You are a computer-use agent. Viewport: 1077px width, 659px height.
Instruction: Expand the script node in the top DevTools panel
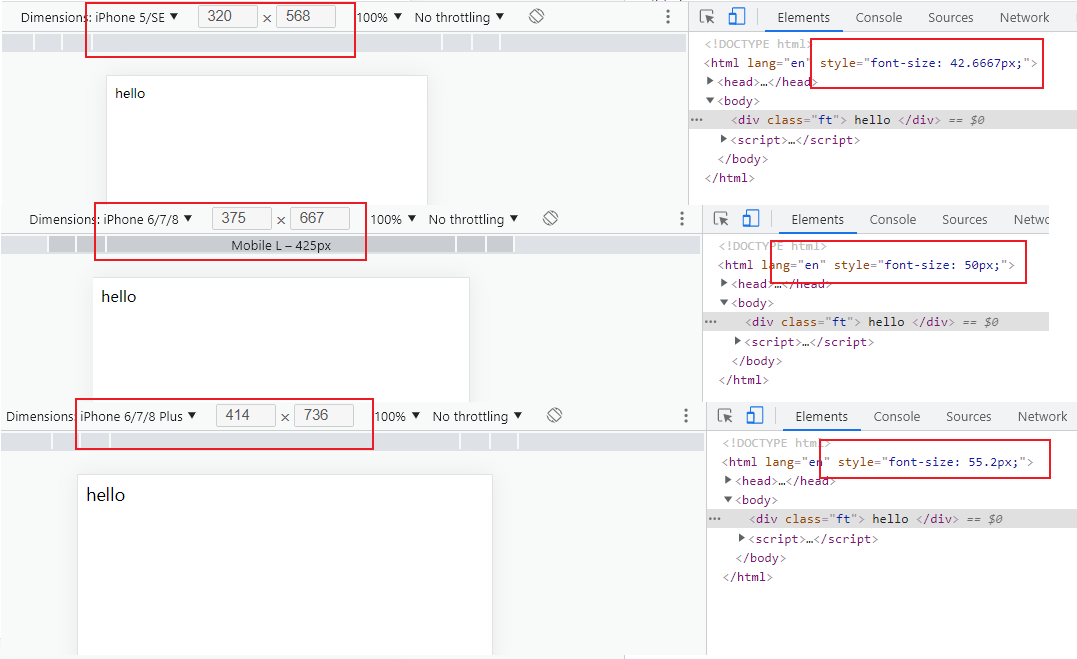tap(723, 139)
